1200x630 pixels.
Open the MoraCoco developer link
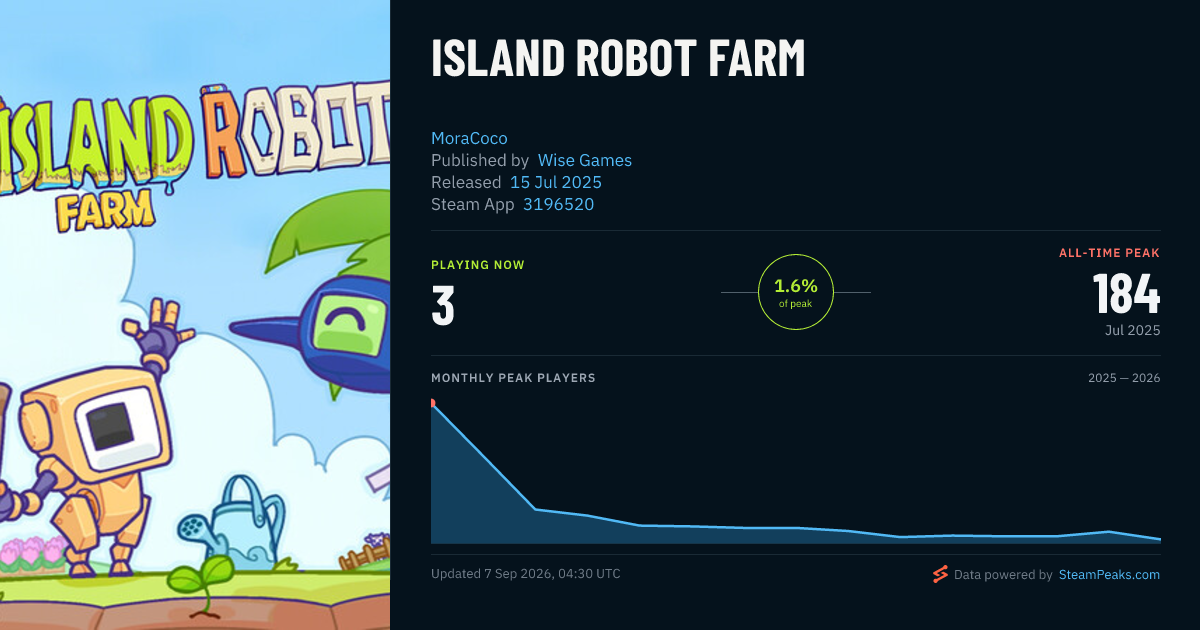[469, 138]
